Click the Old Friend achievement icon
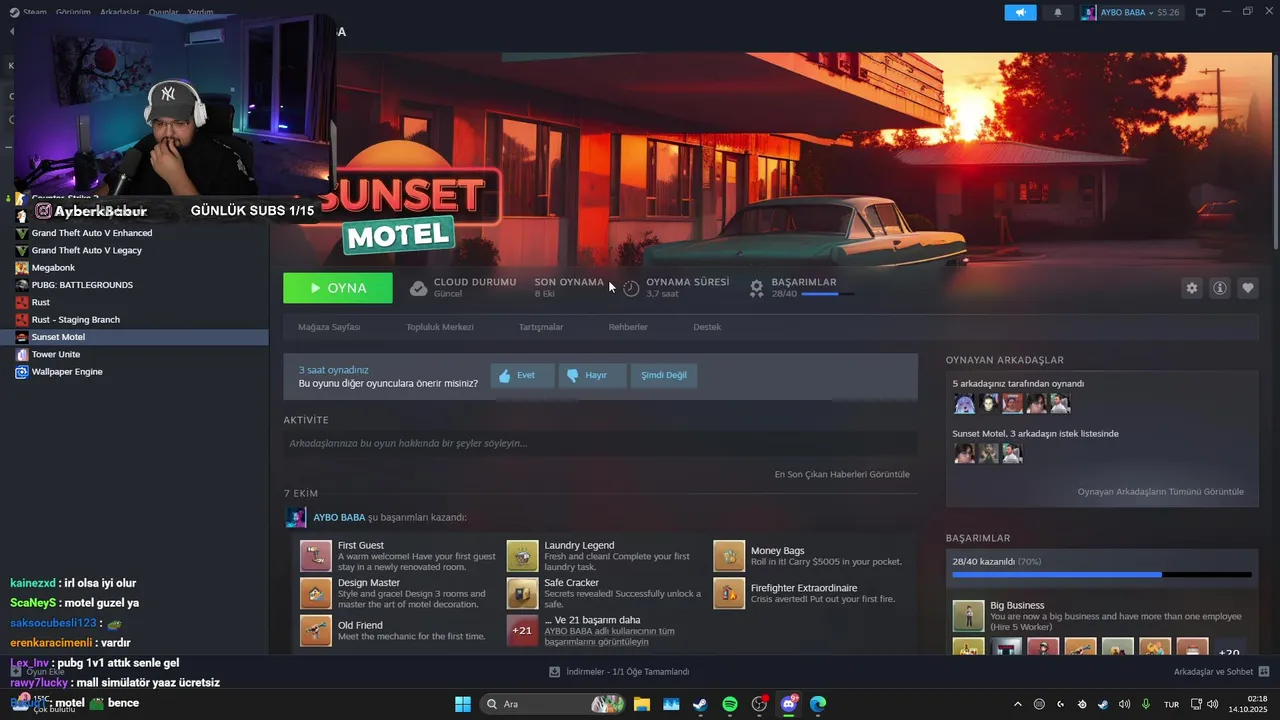 (x=316, y=630)
